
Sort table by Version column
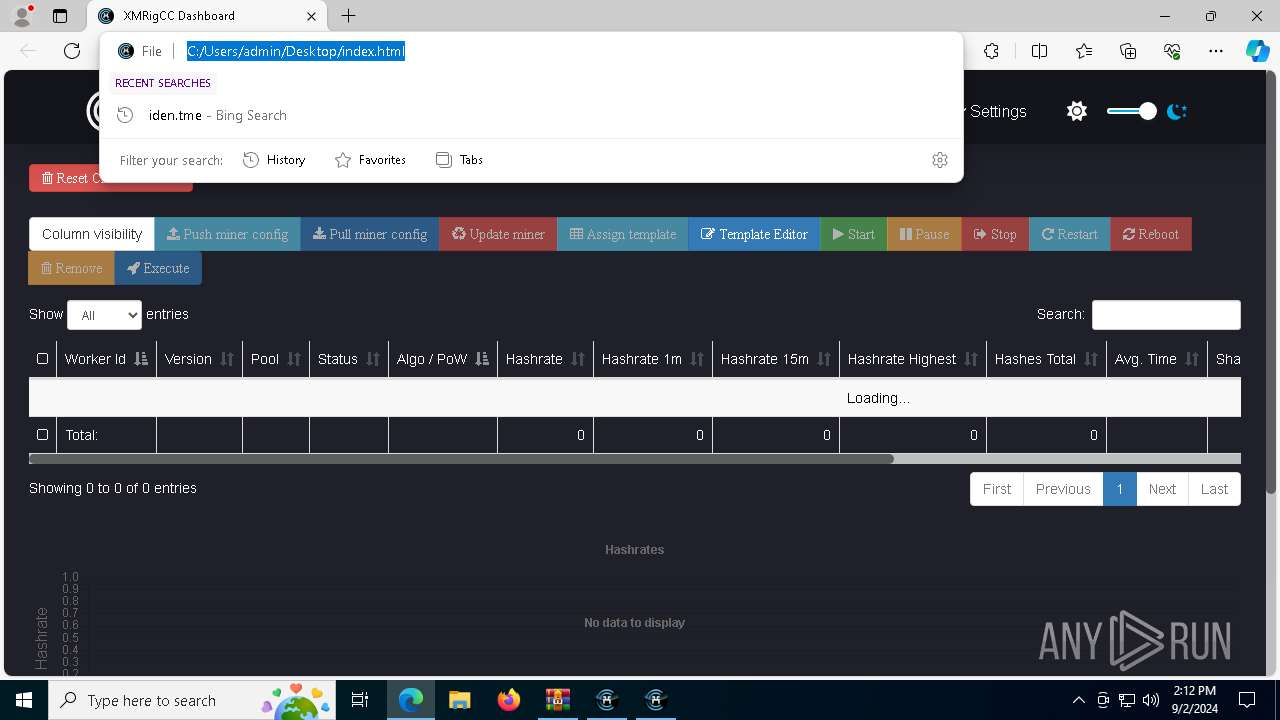[x=199, y=359]
